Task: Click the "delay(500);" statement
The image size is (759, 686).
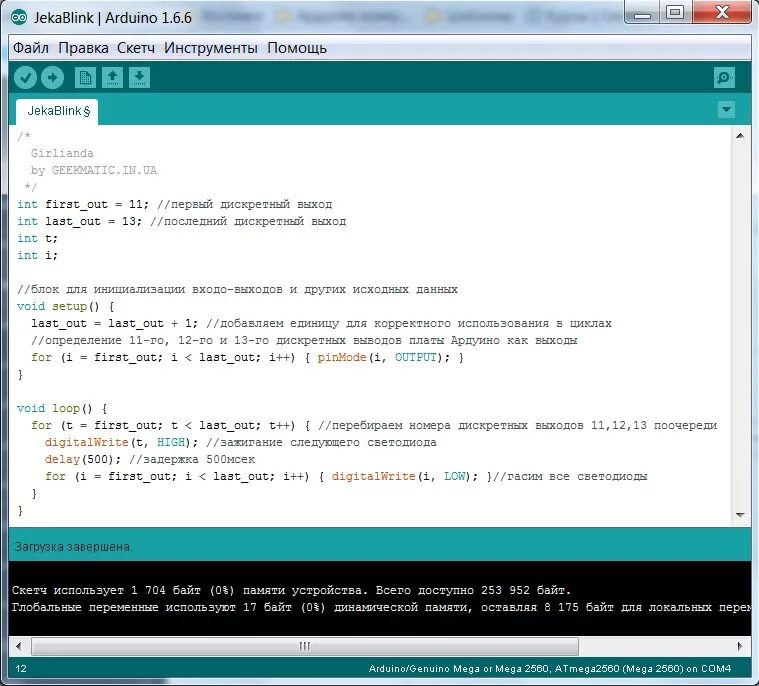Action: click(83, 459)
